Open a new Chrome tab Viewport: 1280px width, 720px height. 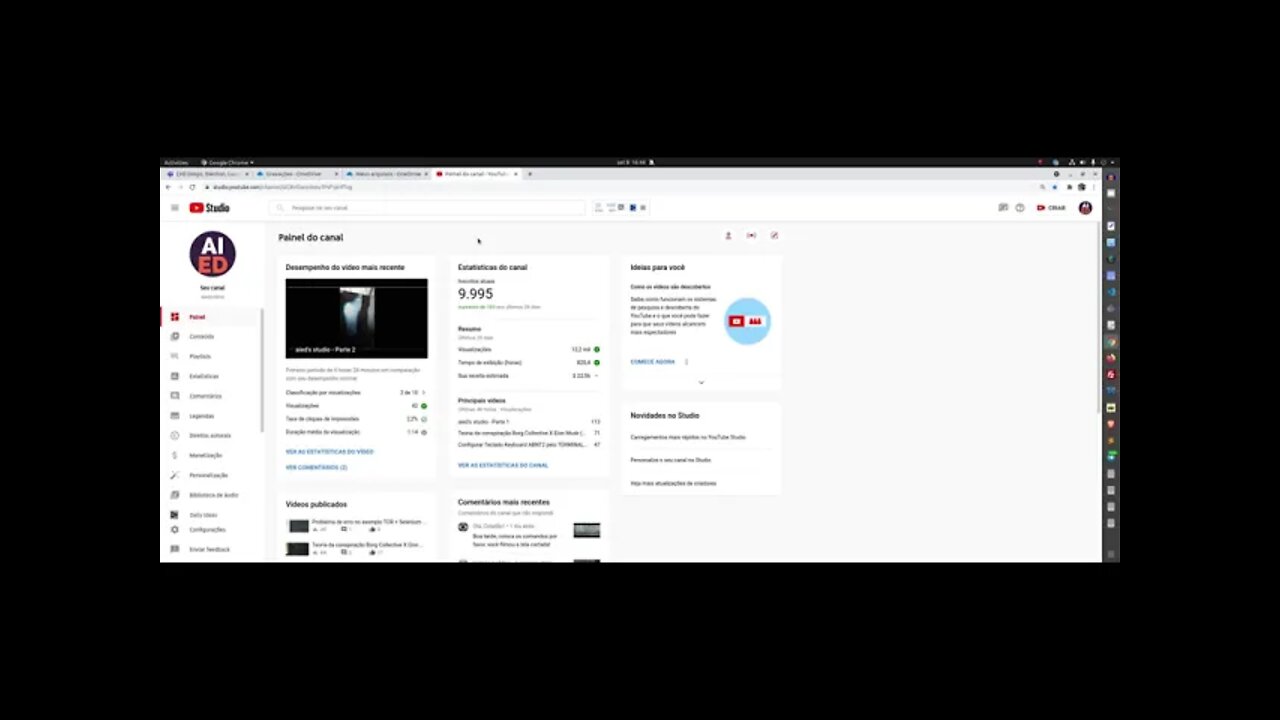pos(530,174)
